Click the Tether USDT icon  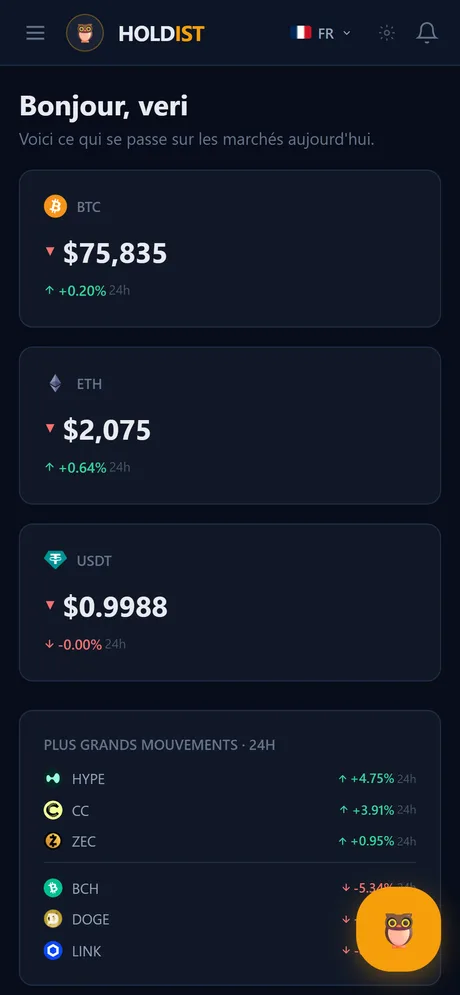click(55, 560)
